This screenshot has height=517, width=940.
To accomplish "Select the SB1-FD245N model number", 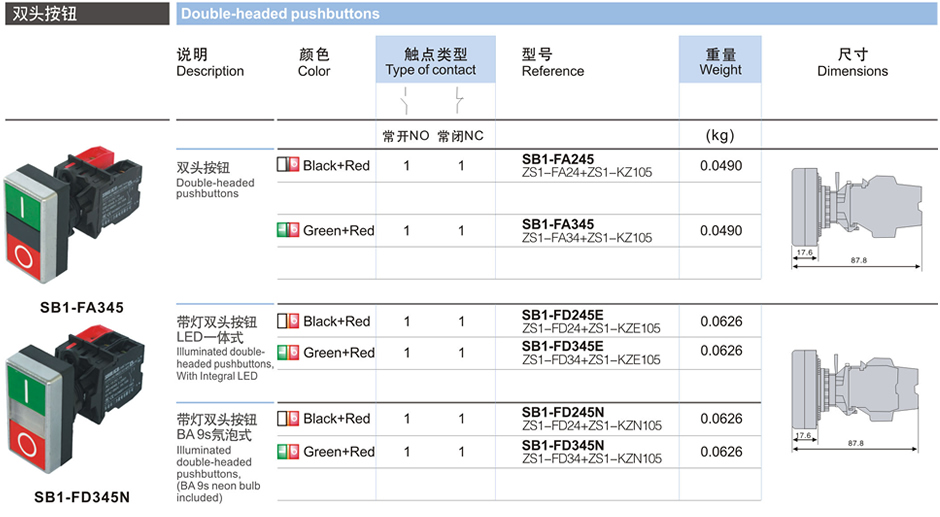I will point(562,412).
